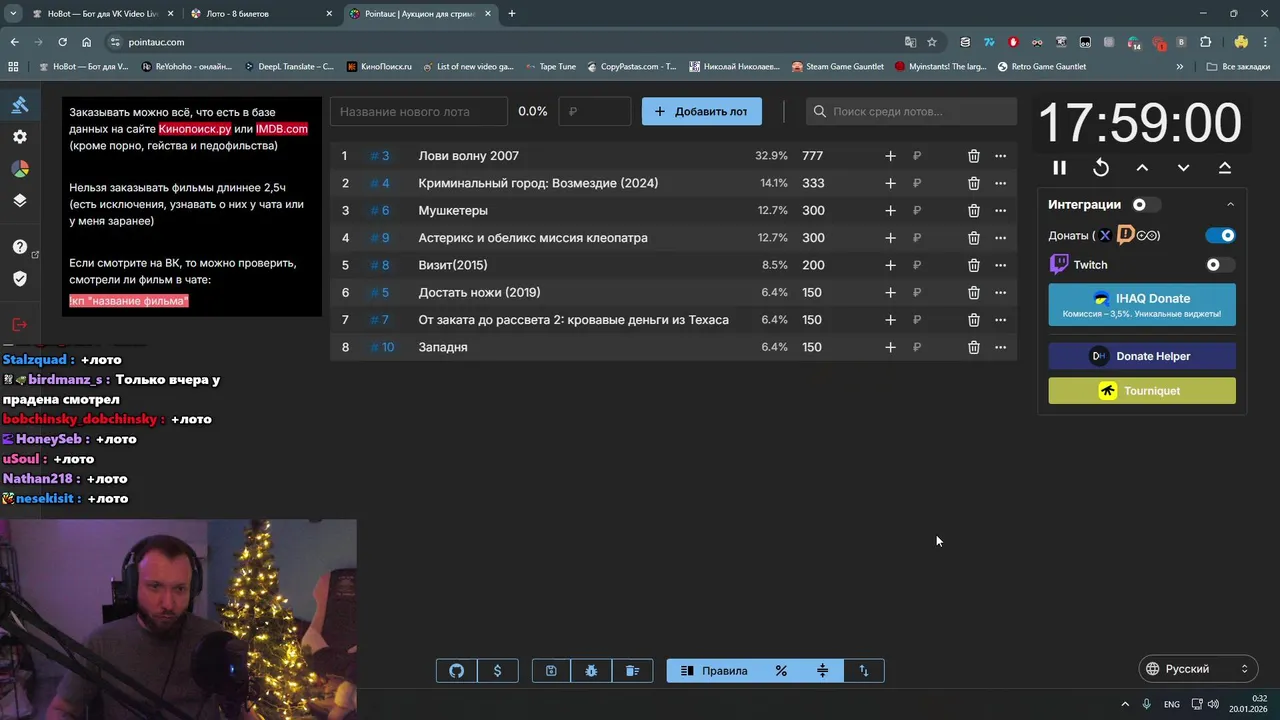Click the ENG language indicator in taskbar
This screenshot has width=1280, height=720.
tap(1171, 704)
